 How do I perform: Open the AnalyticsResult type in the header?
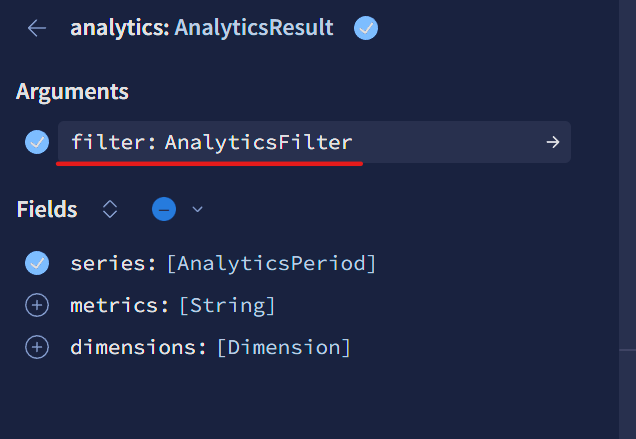coord(254,28)
